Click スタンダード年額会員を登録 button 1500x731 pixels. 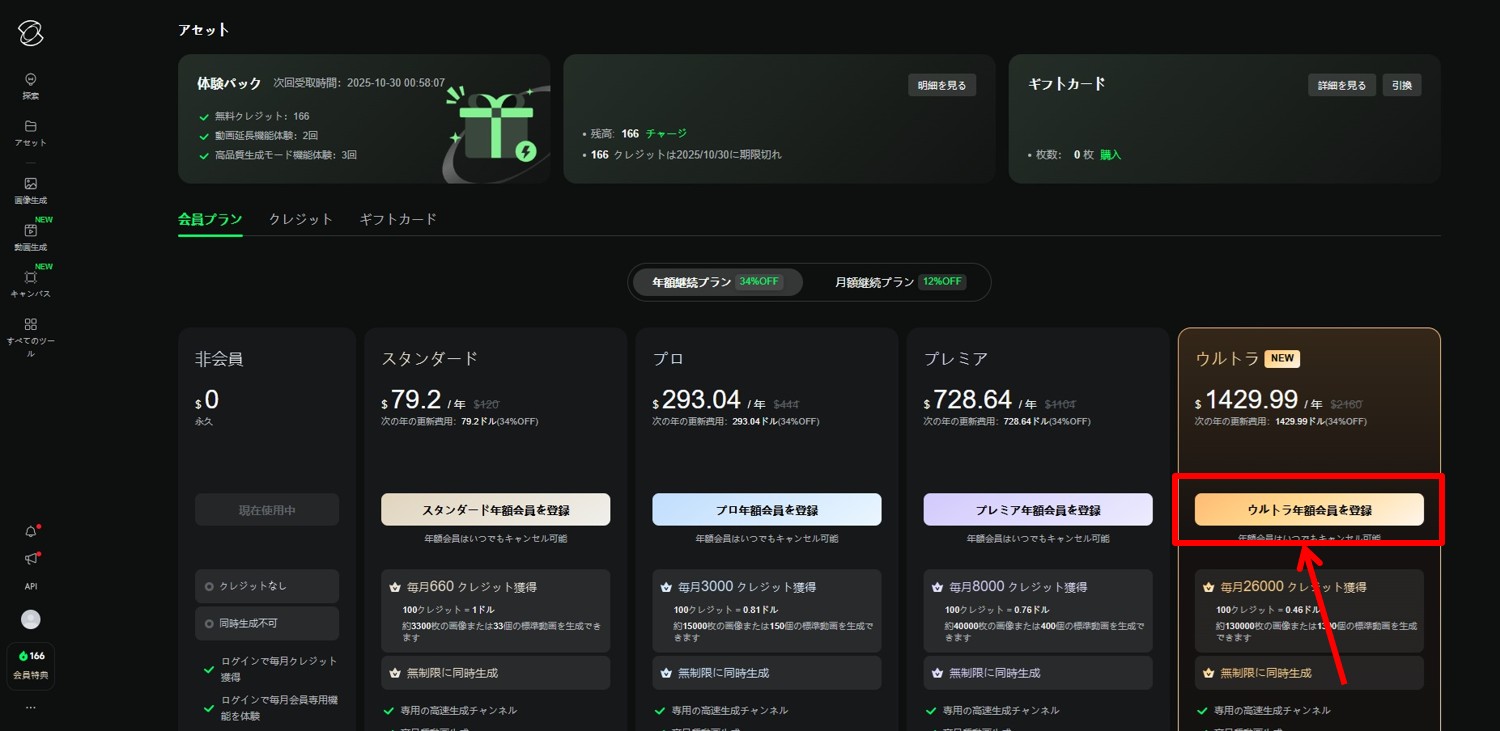(x=495, y=510)
